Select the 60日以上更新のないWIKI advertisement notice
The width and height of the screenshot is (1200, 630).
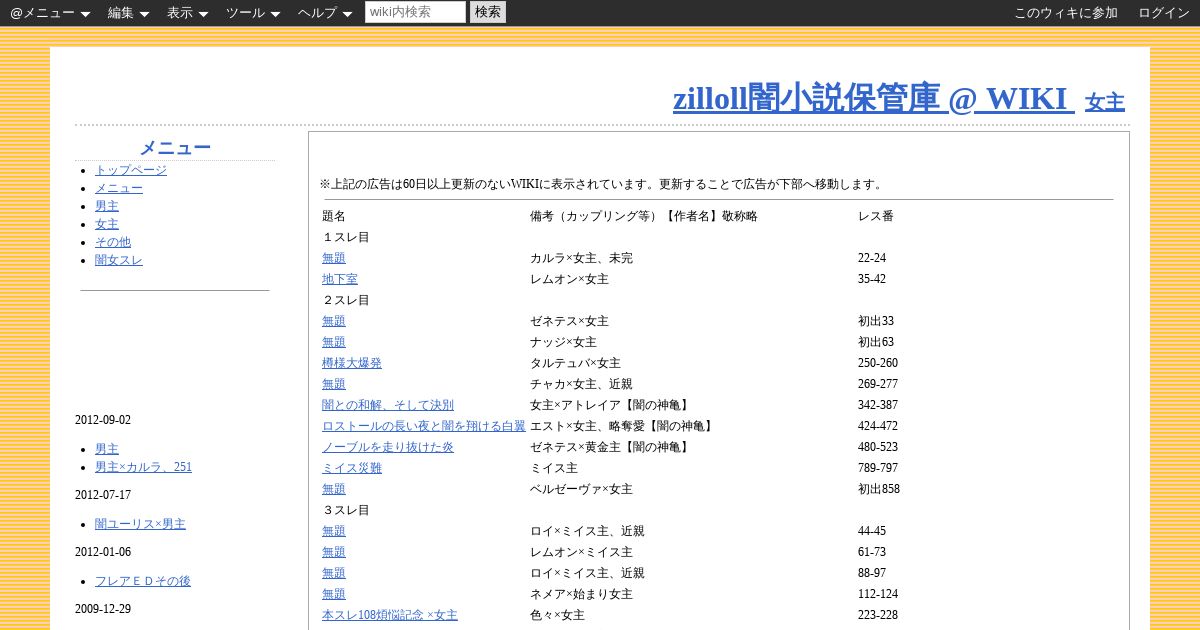pyautogui.click(x=602, y=184)
